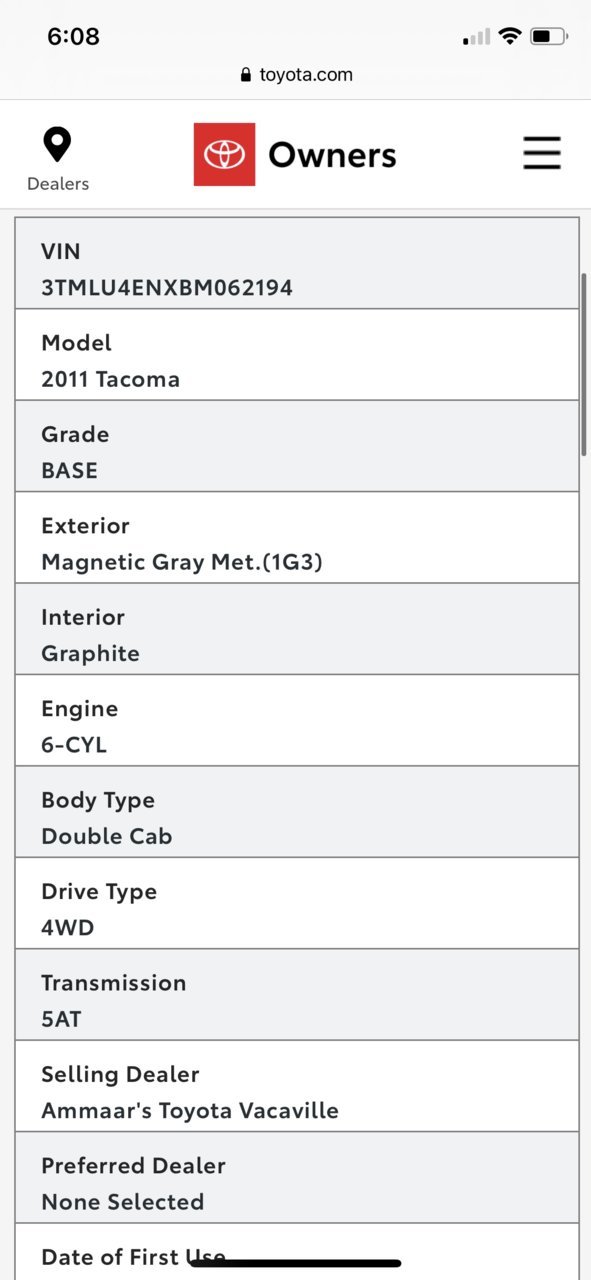The image size is (591, 1280).
Task: Click the page scrollbar on the right
Action: [585, 364]
